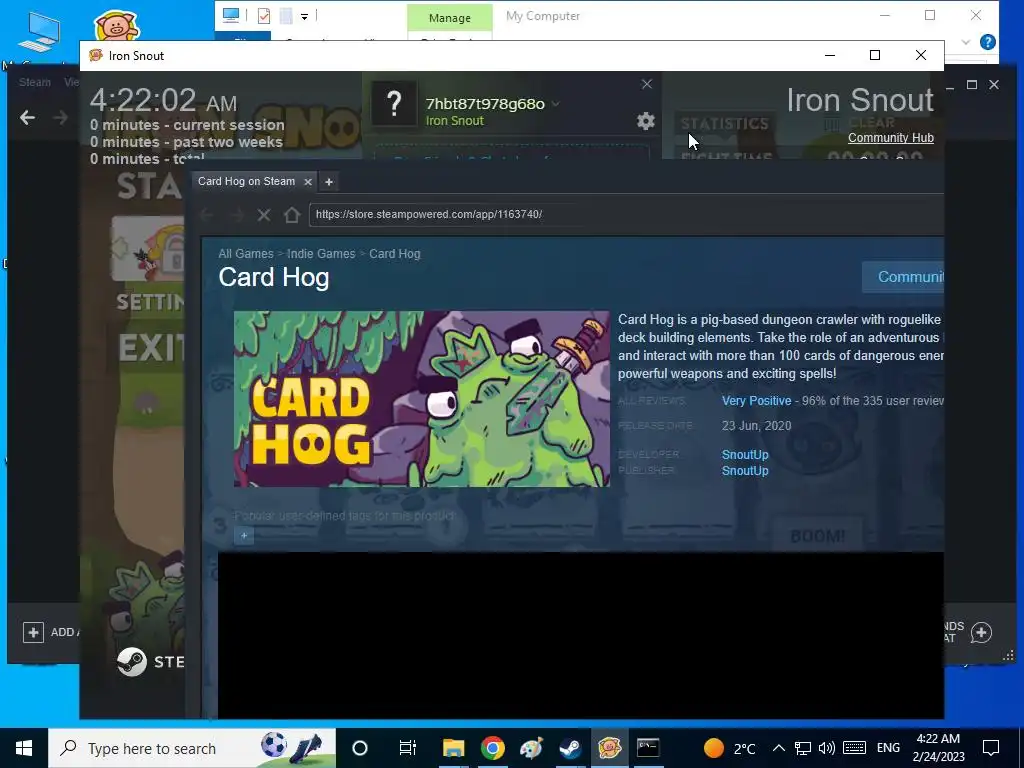Click the store URL address field

click(x=626, y=214)
